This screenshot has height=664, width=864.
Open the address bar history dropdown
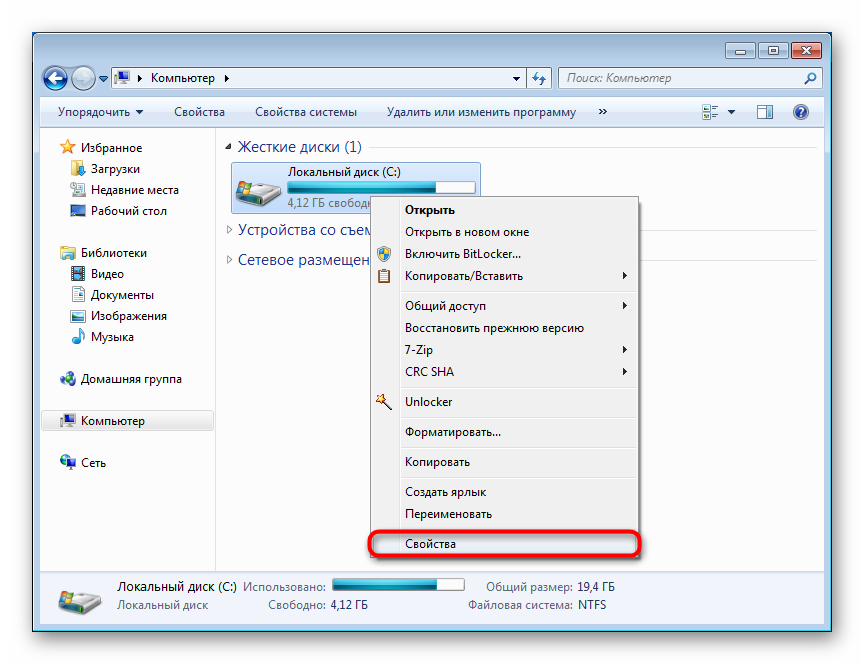[515, 77]
